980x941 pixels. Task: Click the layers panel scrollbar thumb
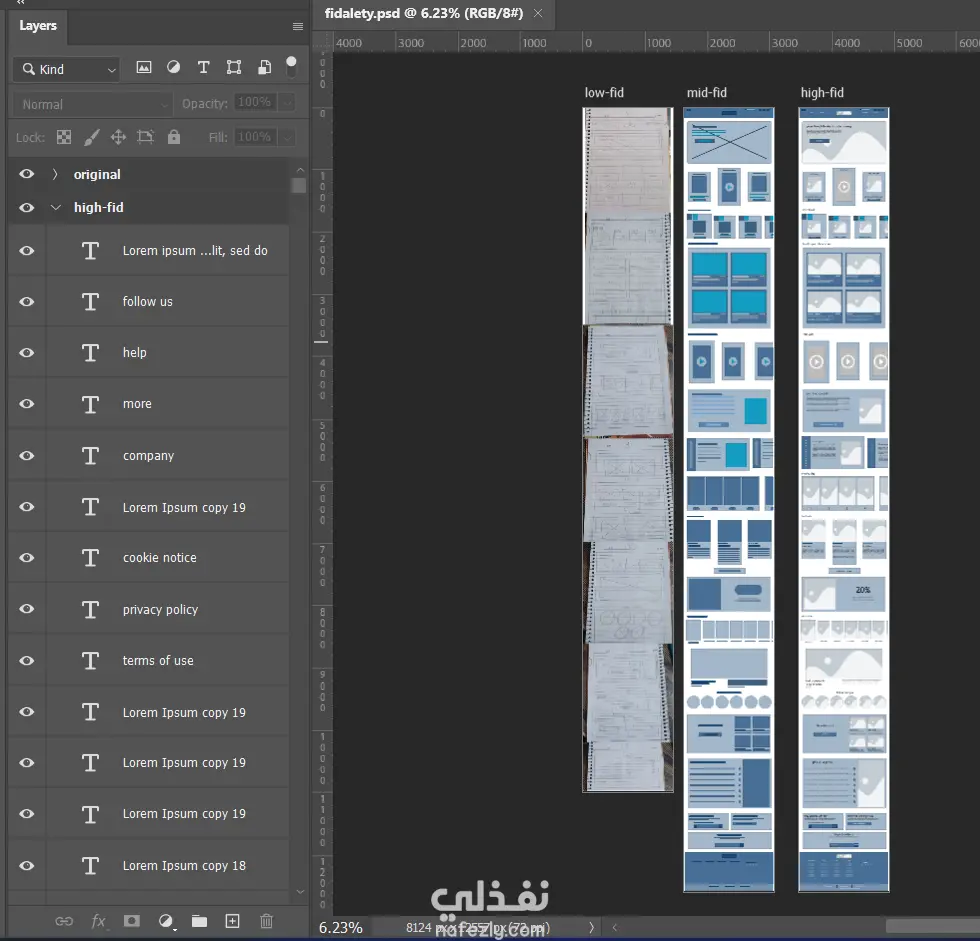299,186
